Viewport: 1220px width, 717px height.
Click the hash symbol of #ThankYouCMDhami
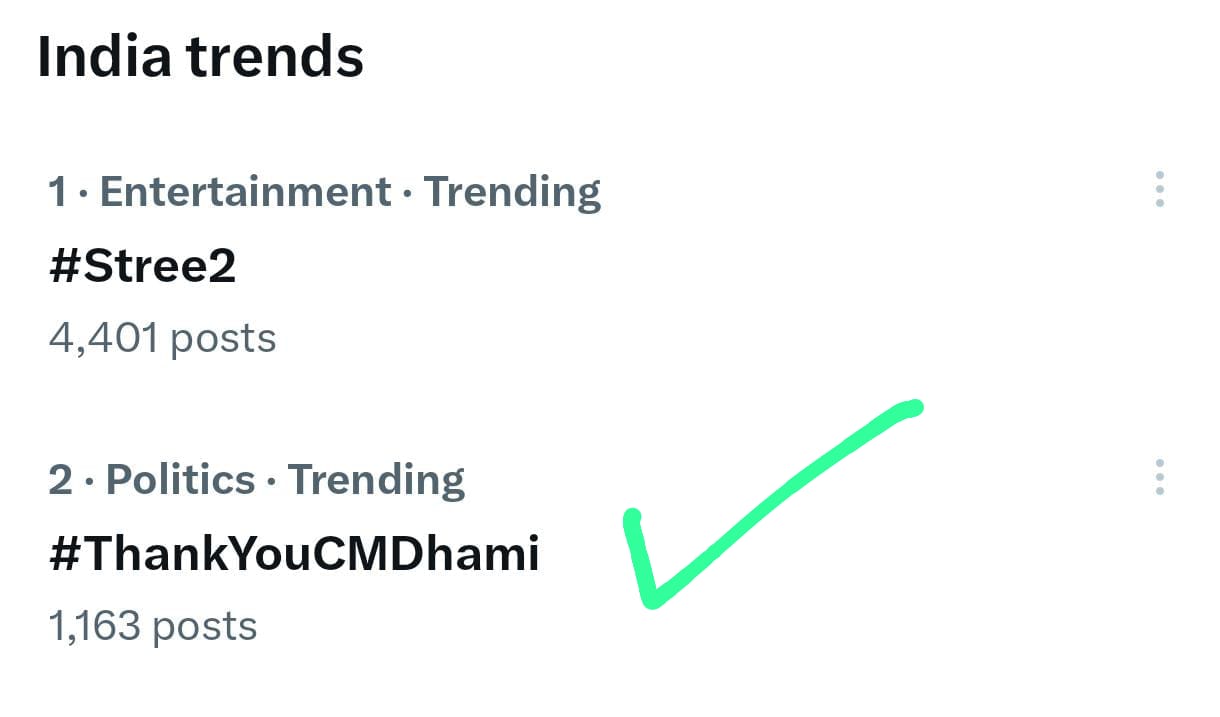pyautogui.click(x=64, y=553)
